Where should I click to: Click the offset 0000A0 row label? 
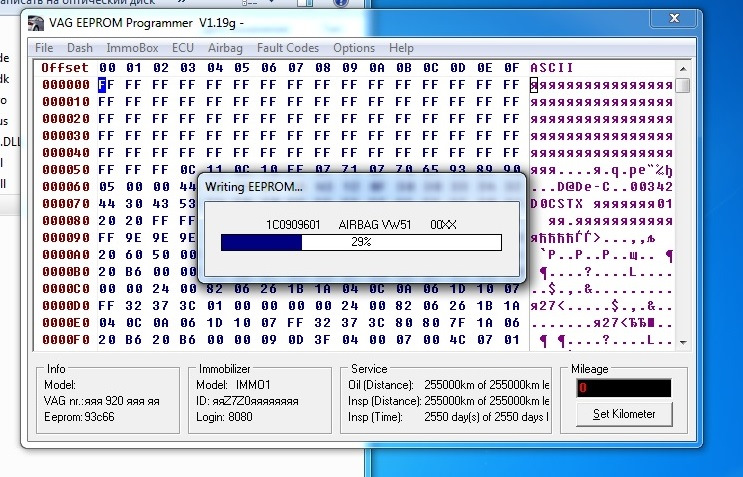[66, 255]
